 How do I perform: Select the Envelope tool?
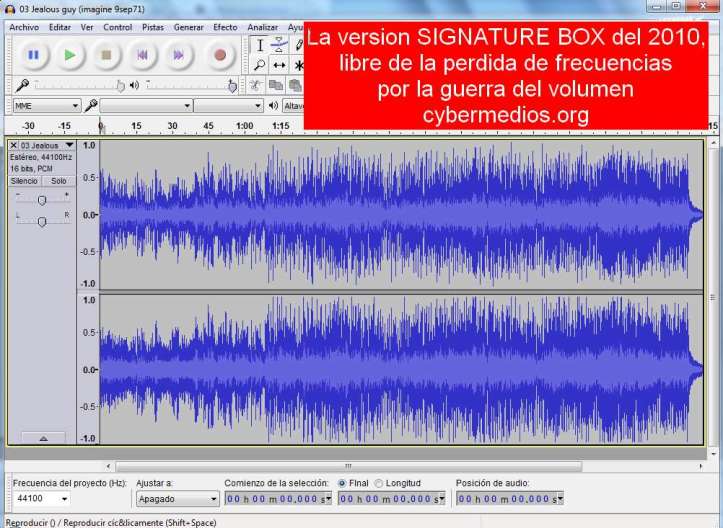(x=280, y=45)
